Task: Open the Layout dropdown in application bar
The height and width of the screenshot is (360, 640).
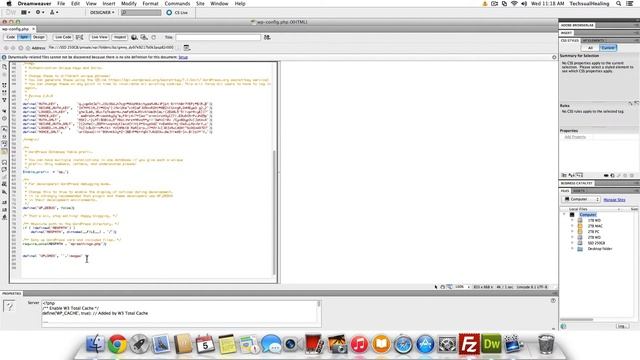Action: [26, 12]
